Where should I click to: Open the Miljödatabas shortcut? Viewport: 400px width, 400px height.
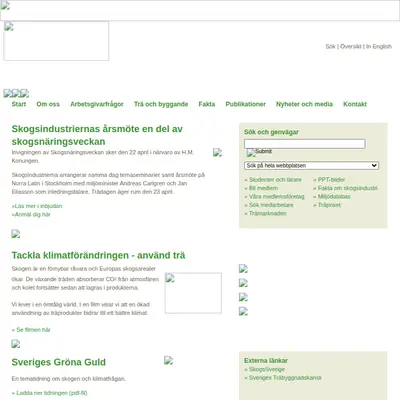click(x=334, y=196)
